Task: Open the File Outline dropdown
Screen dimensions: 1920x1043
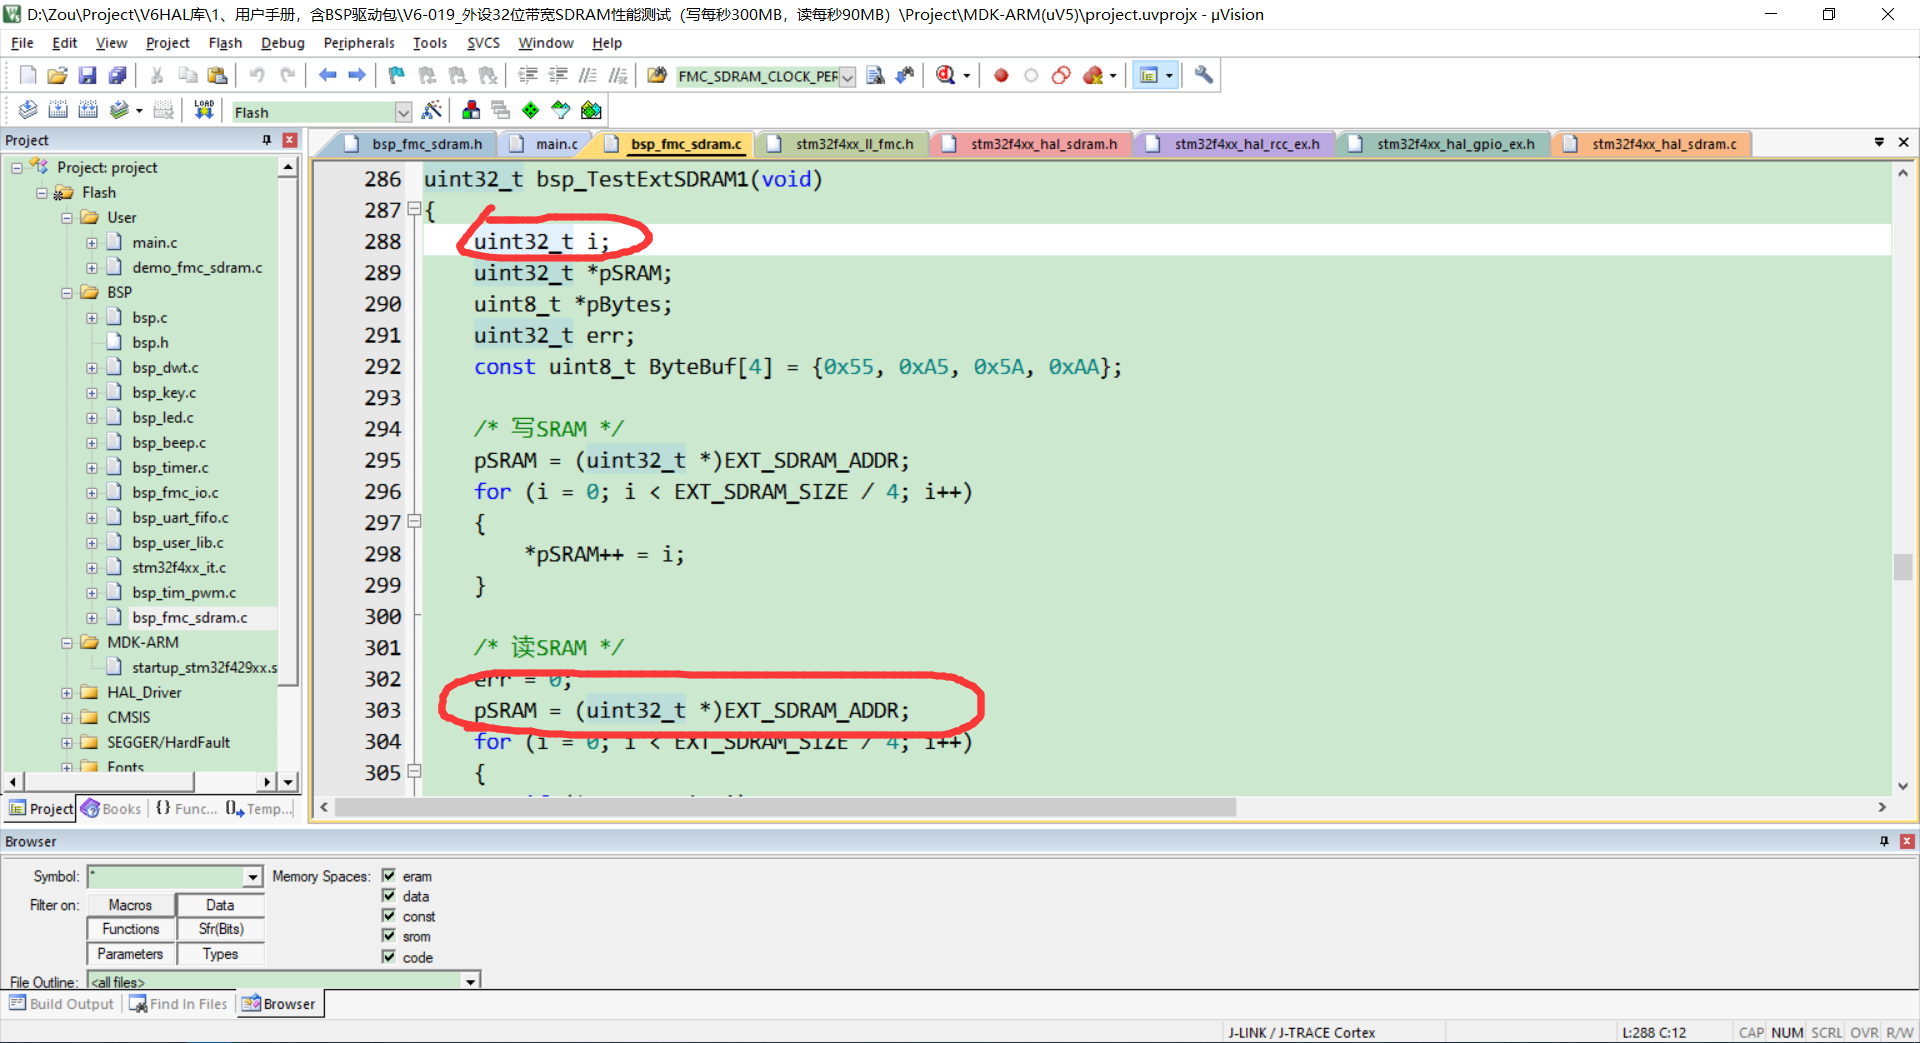Action: coord(470,982)
